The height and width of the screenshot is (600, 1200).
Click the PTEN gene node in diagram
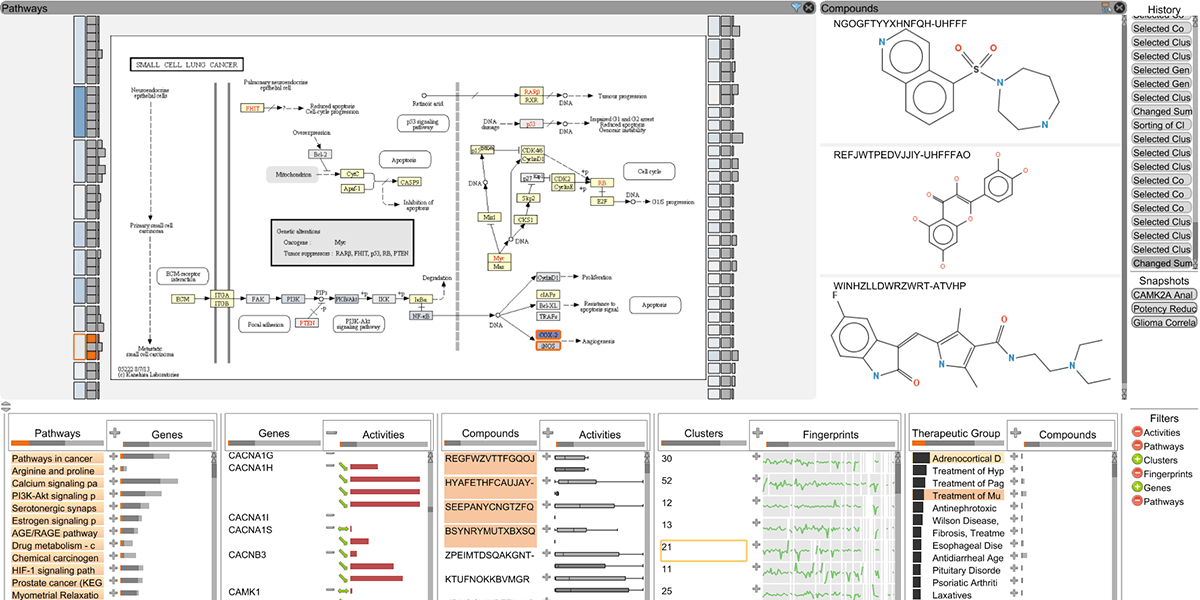(x=308, y=323)
